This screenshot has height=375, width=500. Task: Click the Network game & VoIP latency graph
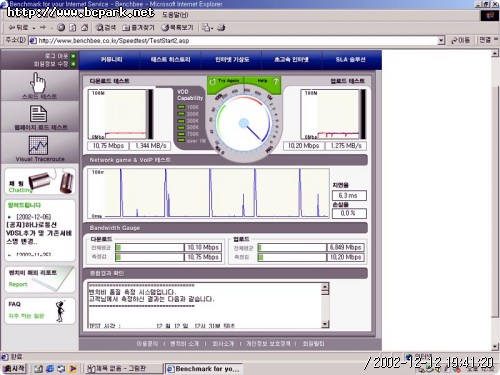point(208,193)
